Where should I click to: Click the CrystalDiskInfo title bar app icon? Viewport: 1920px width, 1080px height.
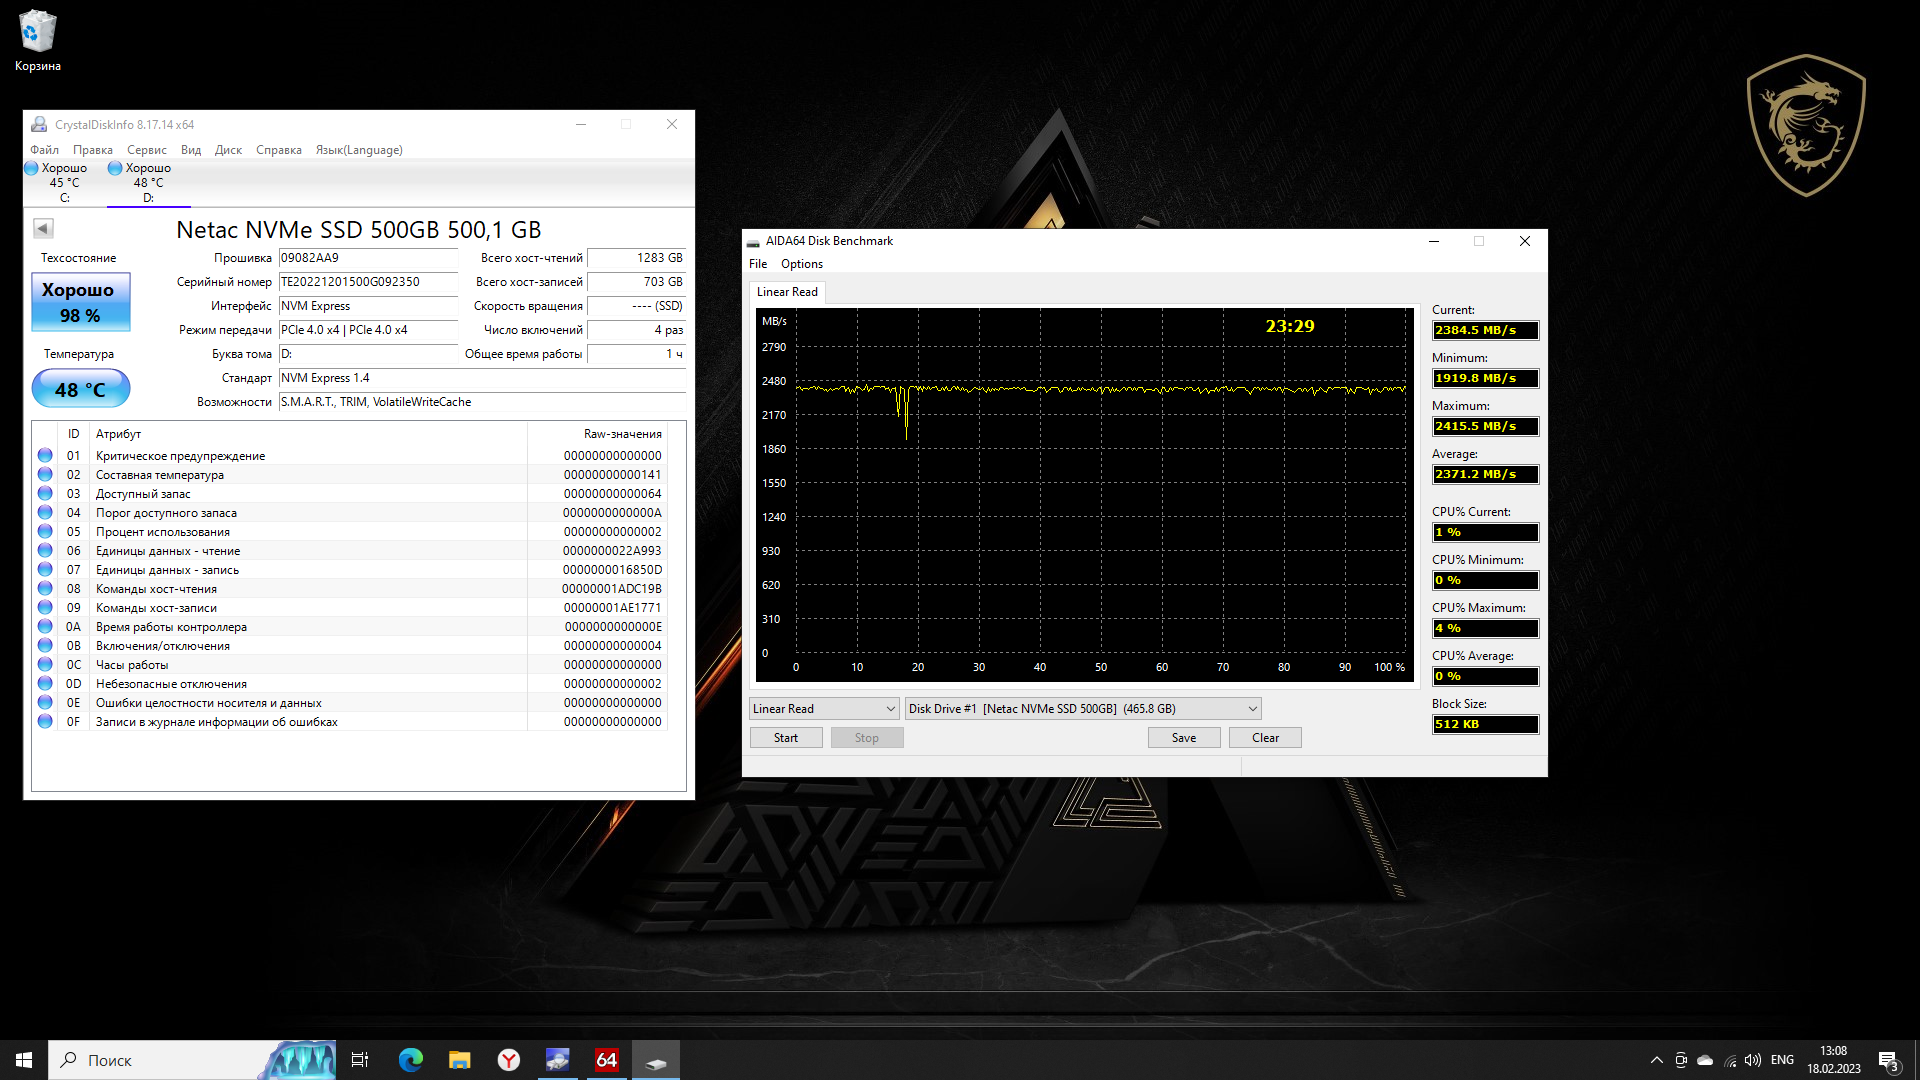39,125
